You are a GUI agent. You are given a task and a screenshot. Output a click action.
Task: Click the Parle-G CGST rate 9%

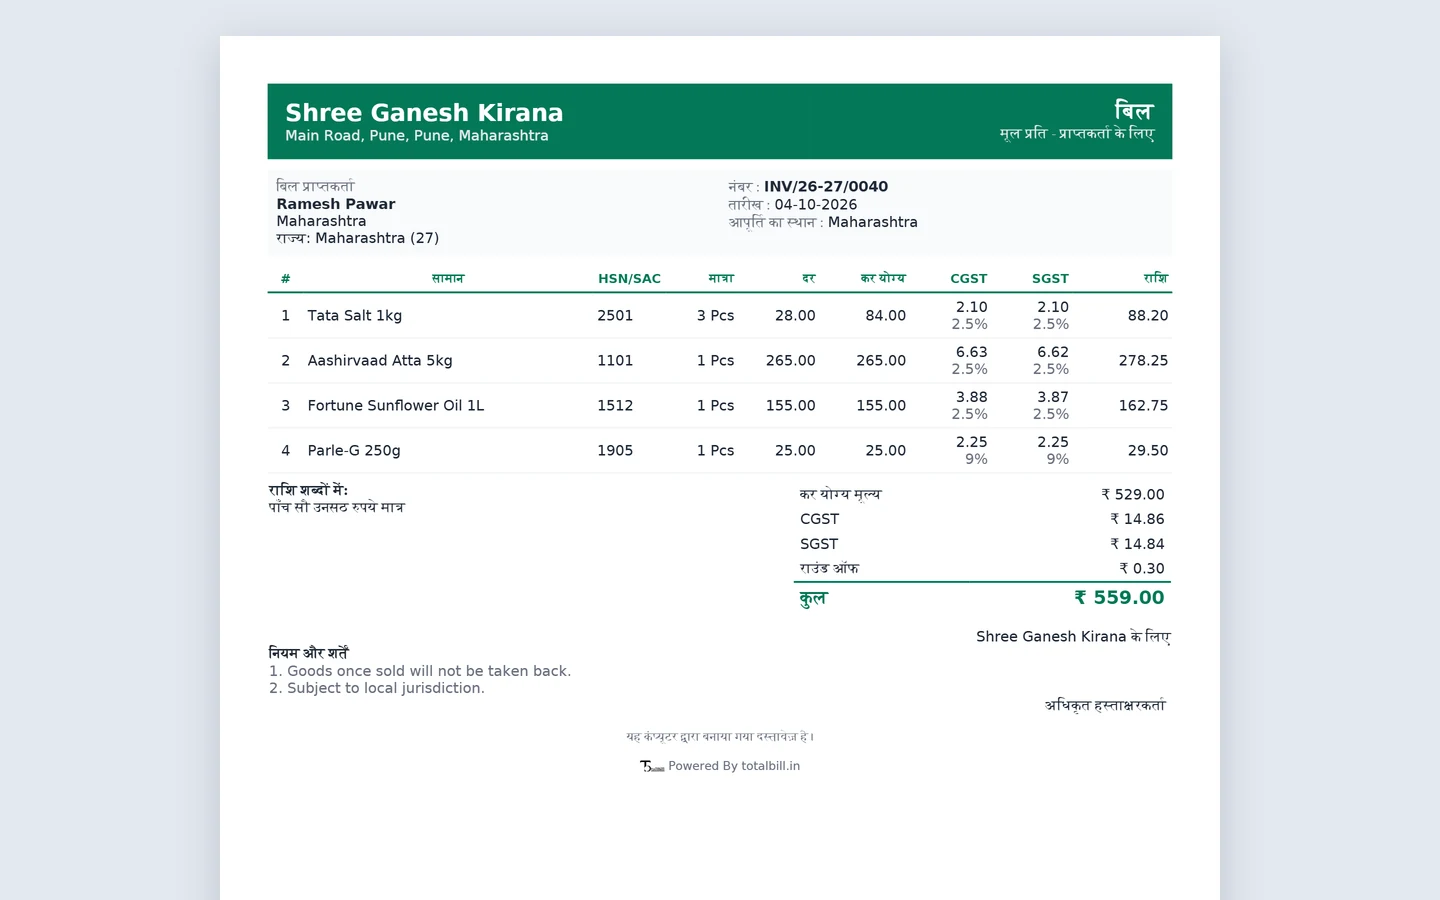click(976, 459)
